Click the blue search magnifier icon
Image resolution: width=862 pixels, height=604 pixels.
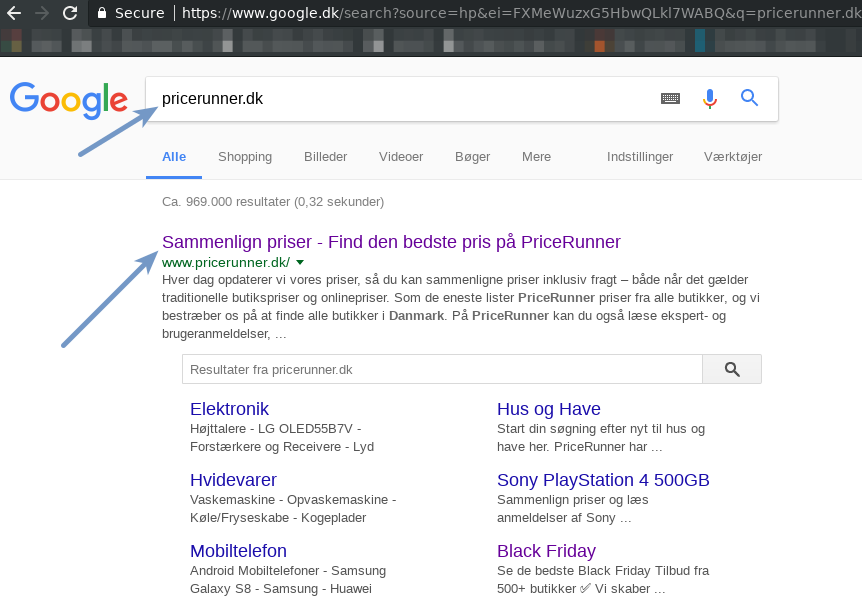[x=749, y=98]
